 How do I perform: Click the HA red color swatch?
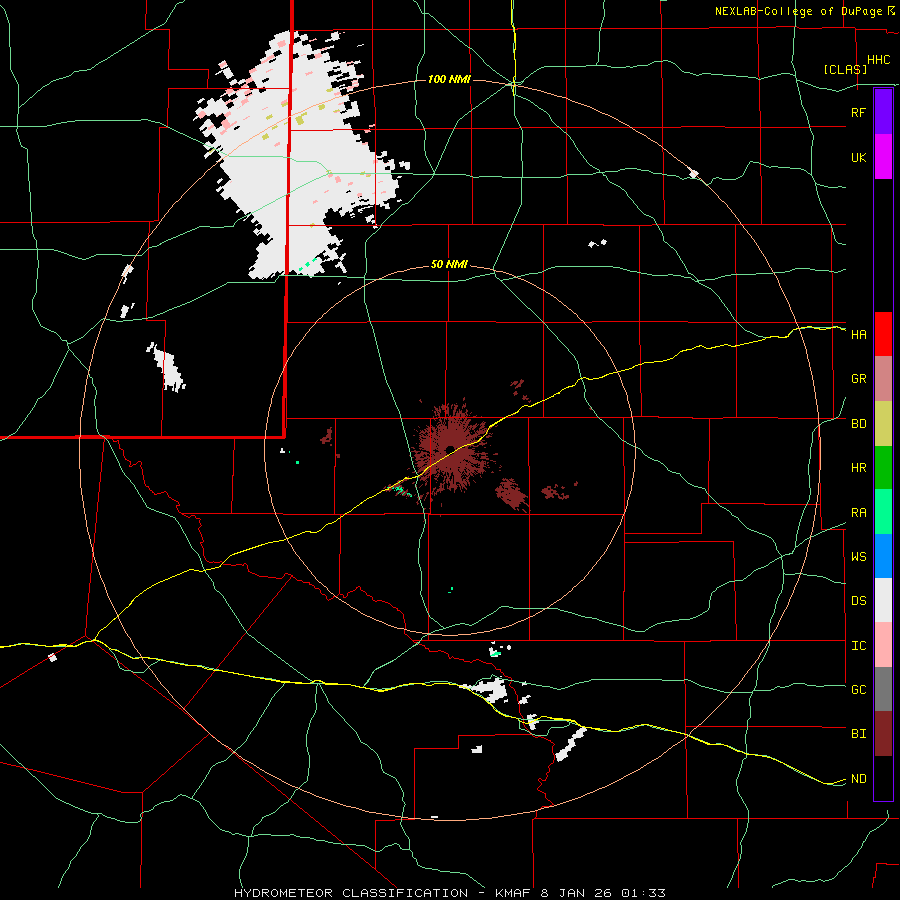pyautogui.click(x=883, y=334)
